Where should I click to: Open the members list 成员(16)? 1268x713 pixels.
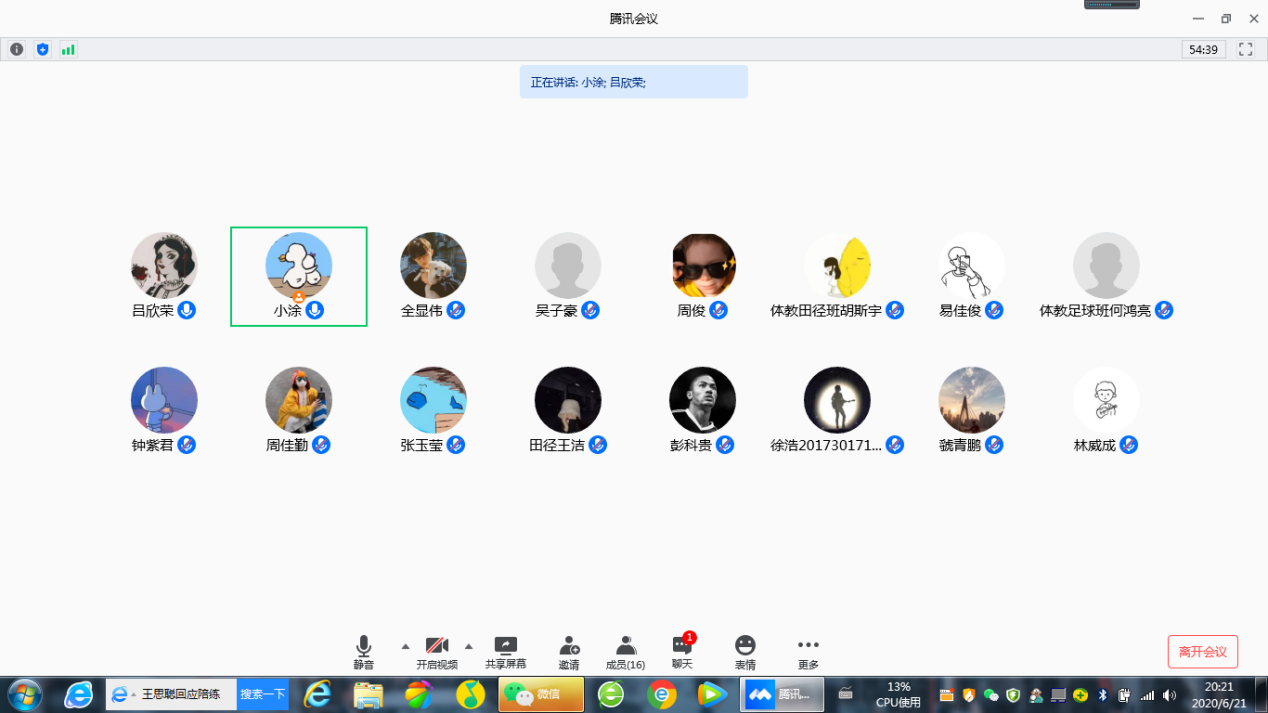click(x=625, y=652)
